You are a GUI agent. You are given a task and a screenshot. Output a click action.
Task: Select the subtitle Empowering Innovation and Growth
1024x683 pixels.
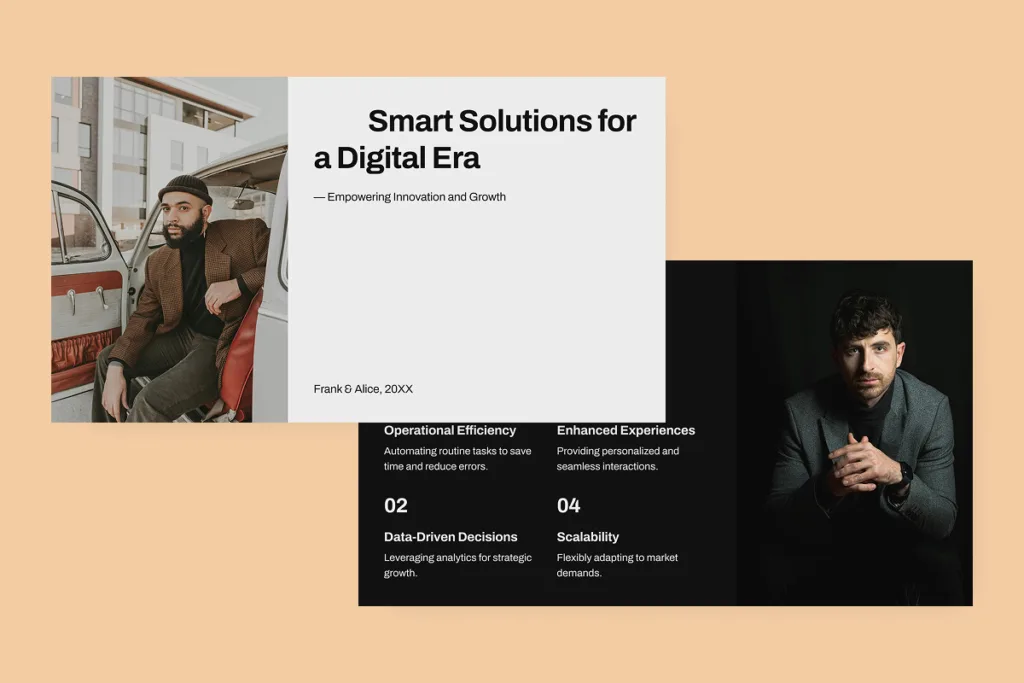tap(411, 196)
